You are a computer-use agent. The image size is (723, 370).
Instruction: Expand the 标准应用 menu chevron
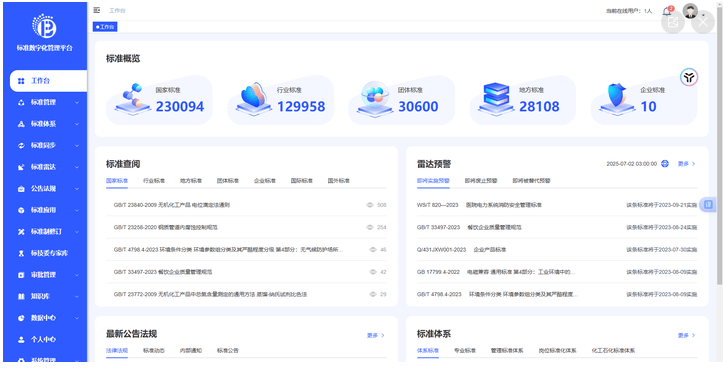(77, 210)
